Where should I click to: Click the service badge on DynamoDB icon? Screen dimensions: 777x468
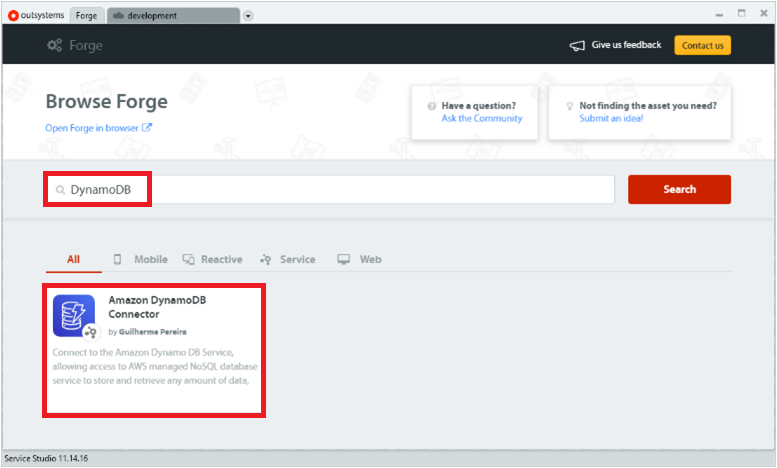[91, 332]
